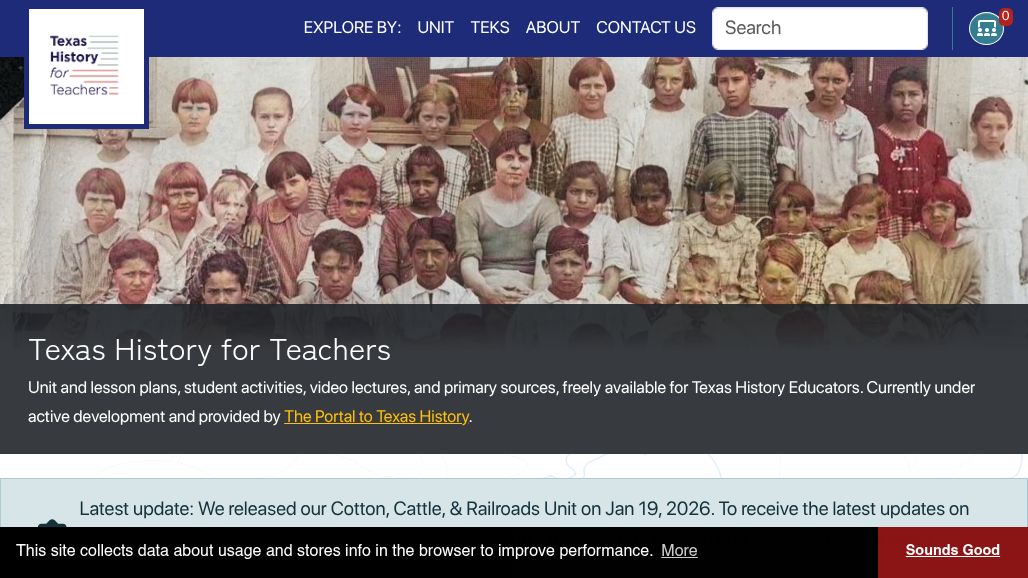Click the seated teacher in the class photo
The image size is (1028, 578).
coord(508,216)
